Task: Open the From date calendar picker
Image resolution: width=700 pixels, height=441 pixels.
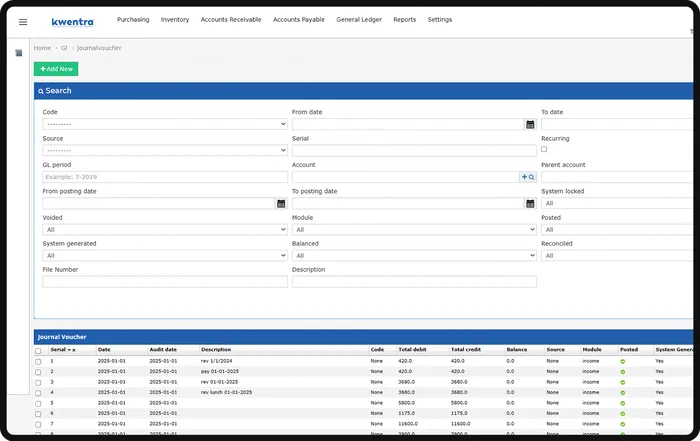Action: (x=530, y=125)
